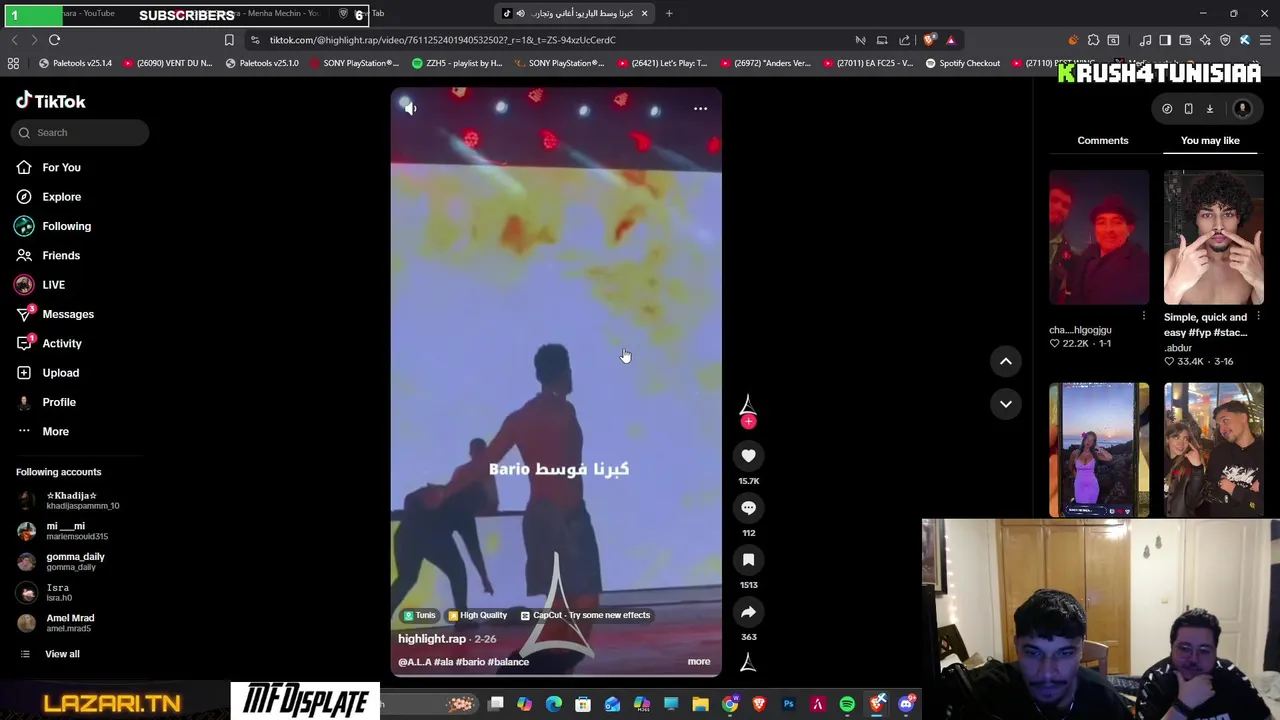Open the browser hamburger menu

coord(1265,40)
